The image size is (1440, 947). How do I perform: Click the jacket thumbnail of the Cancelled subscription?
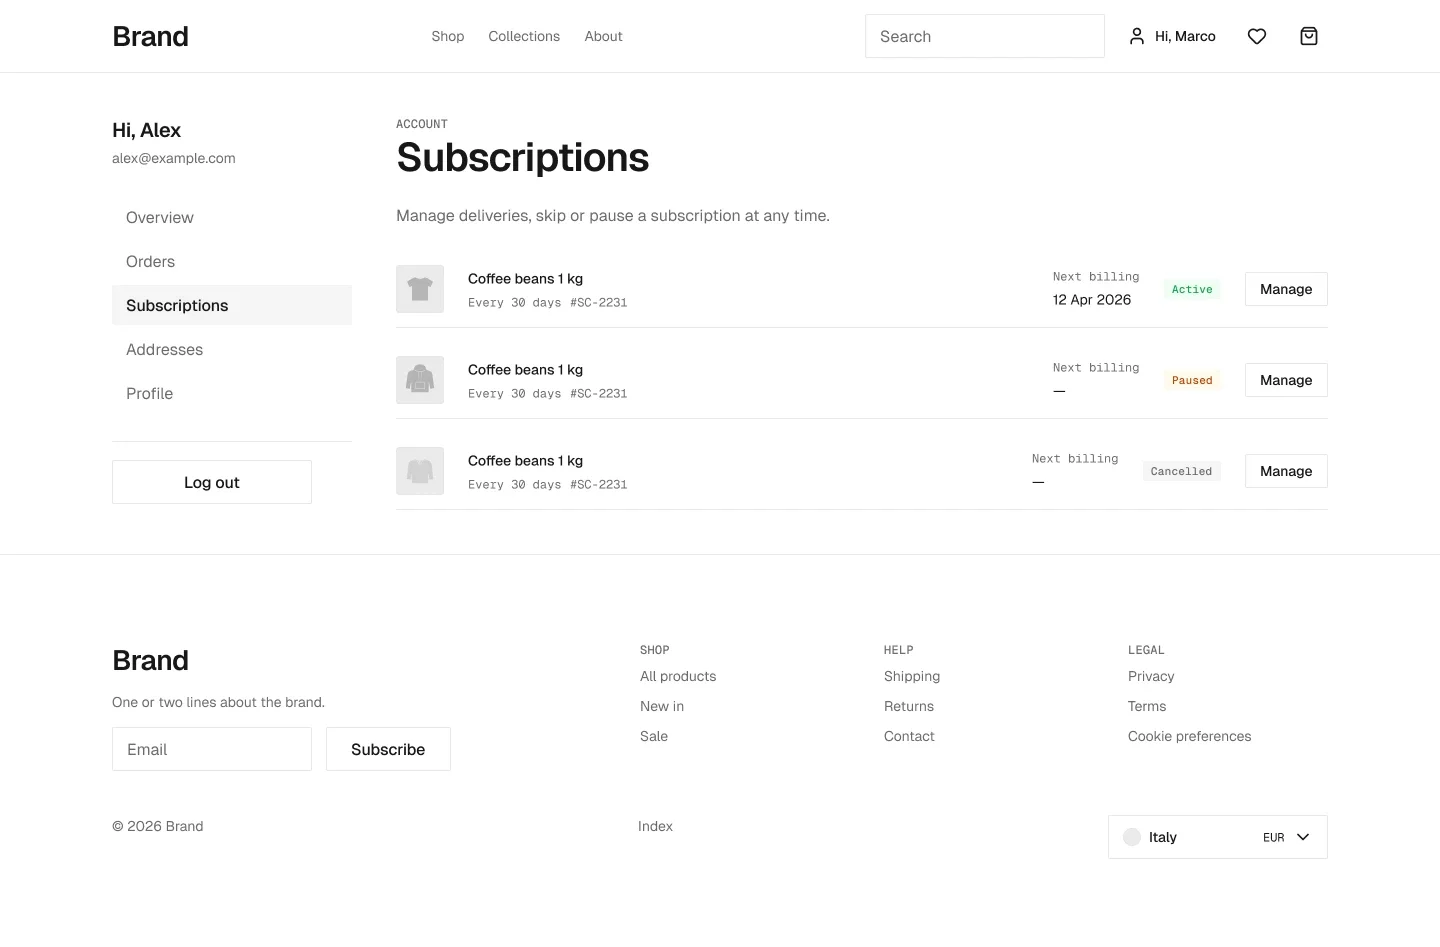click(420, 471)
